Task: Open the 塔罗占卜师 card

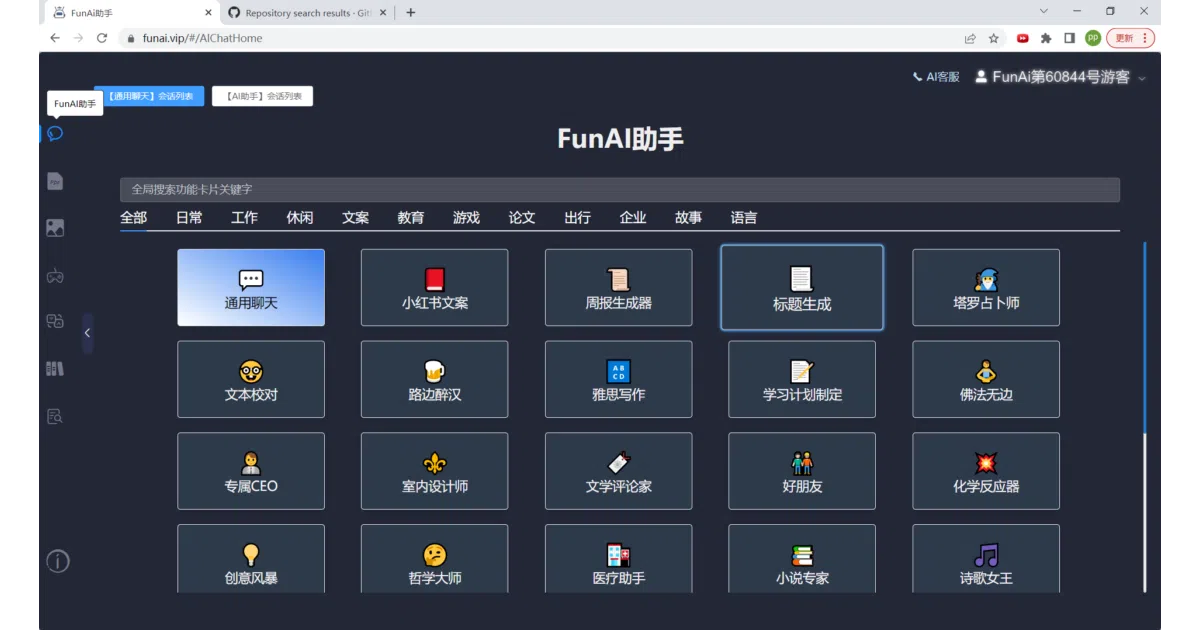Action: click(x=986, y=288)
